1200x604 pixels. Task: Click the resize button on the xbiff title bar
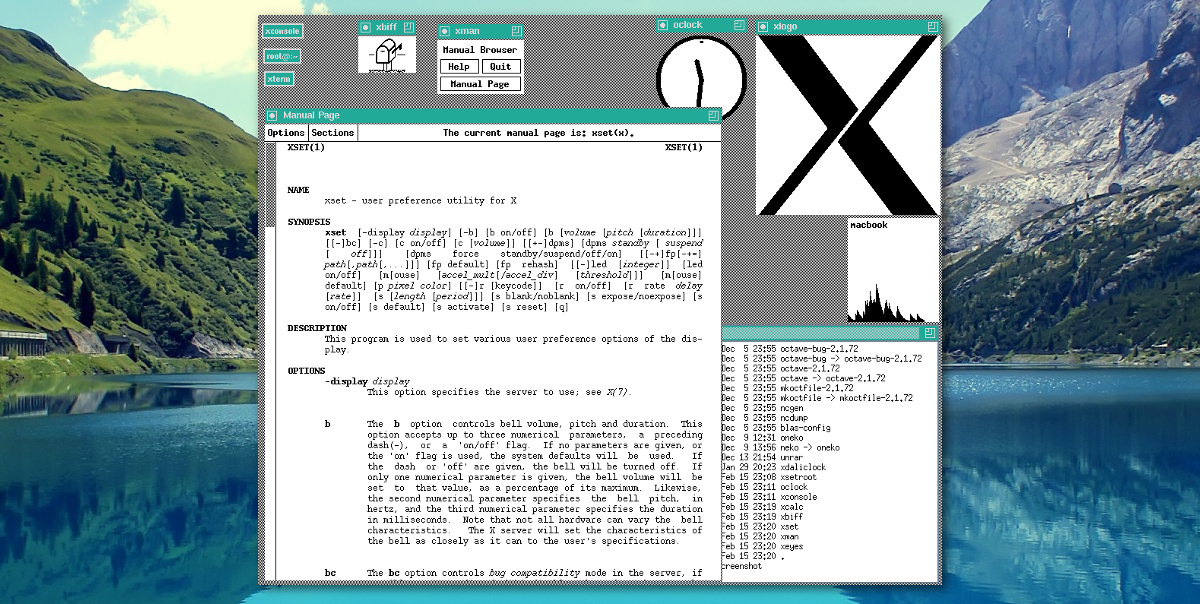(x=409, y=28)
